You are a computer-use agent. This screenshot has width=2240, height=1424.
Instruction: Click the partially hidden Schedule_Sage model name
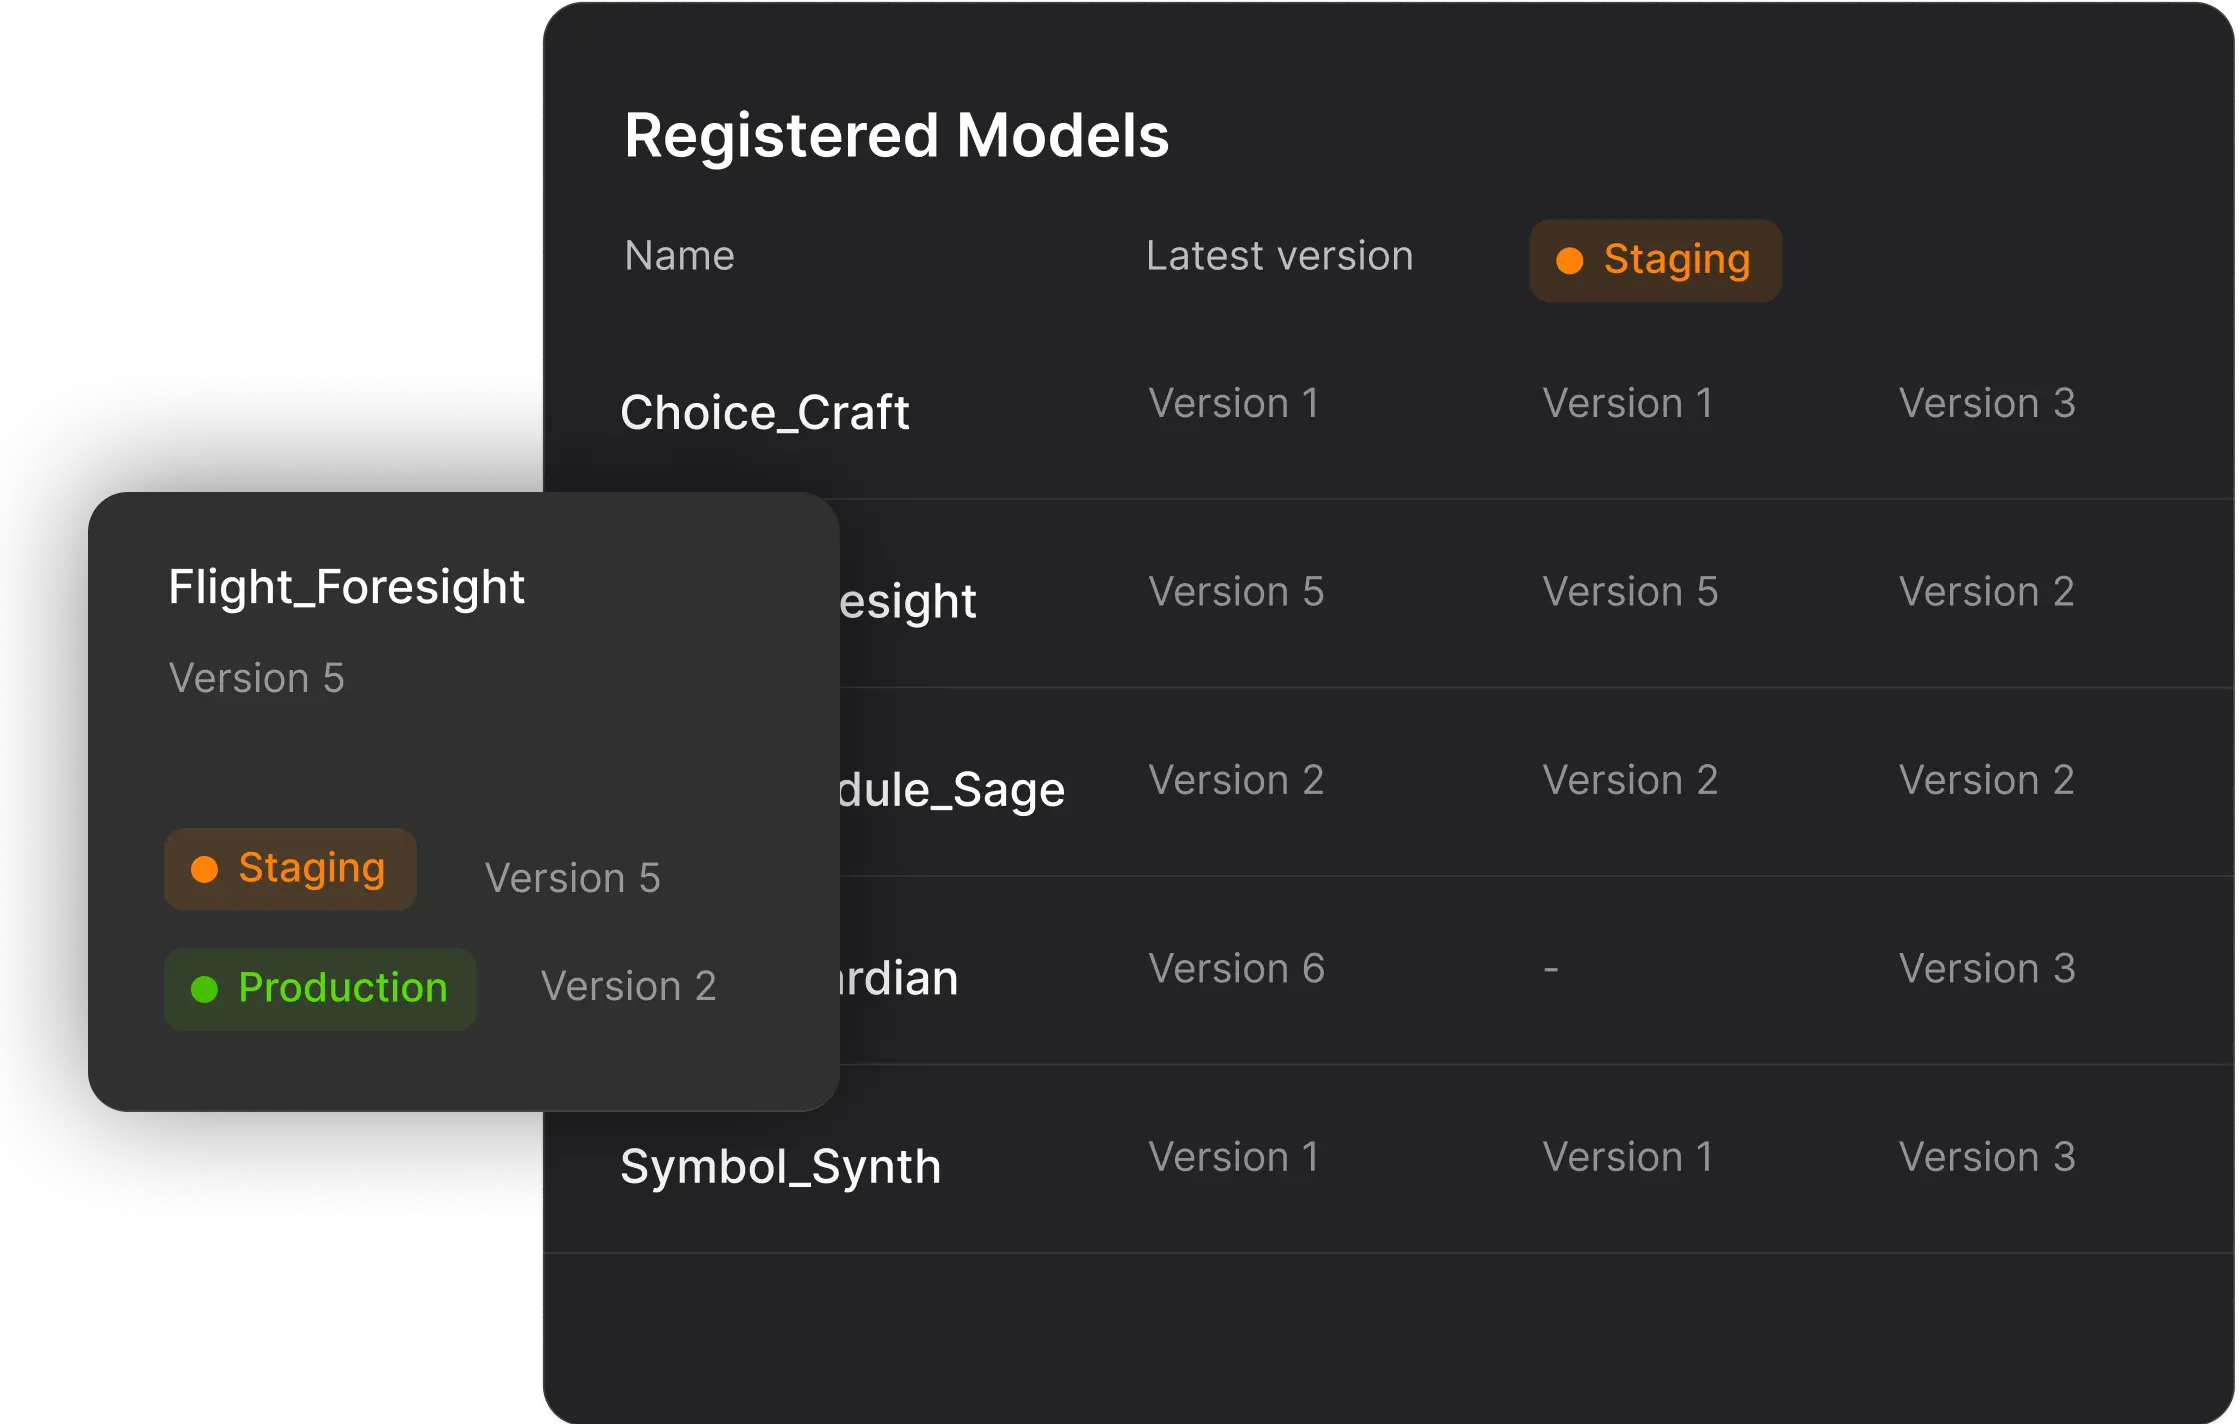(x=950, y=790)
